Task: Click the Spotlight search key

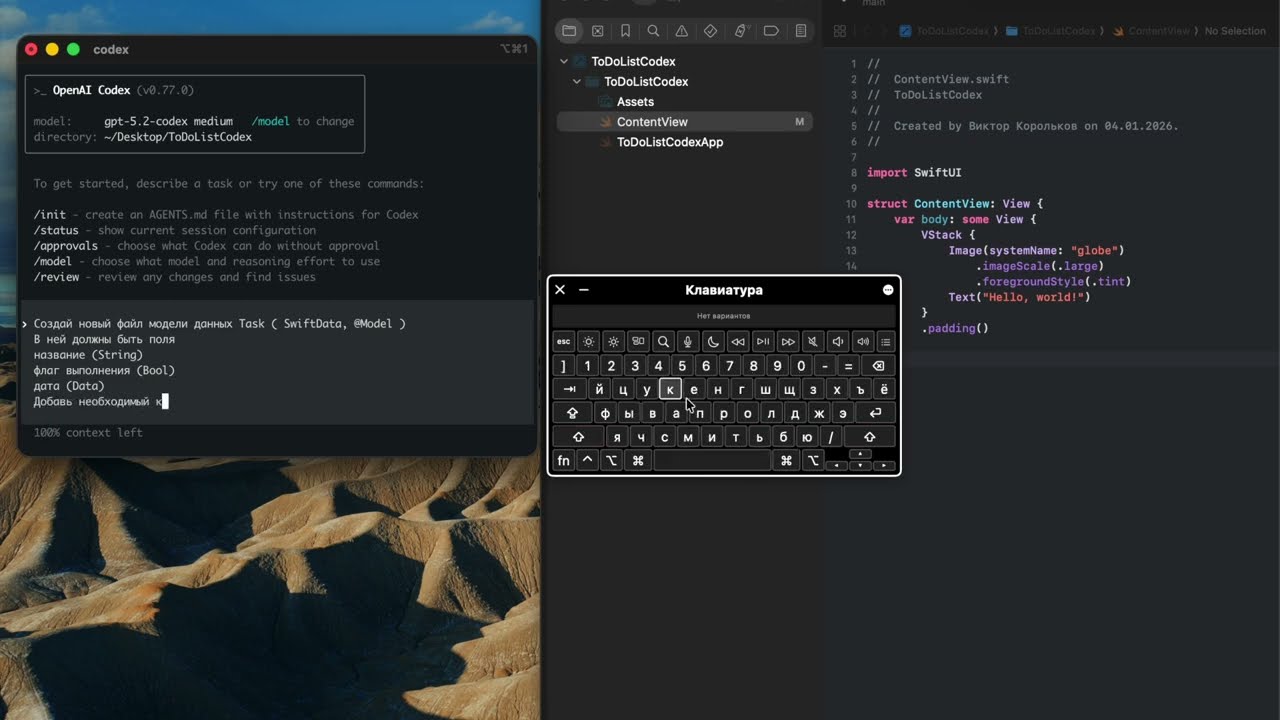Action: click(x=663, y=342)
